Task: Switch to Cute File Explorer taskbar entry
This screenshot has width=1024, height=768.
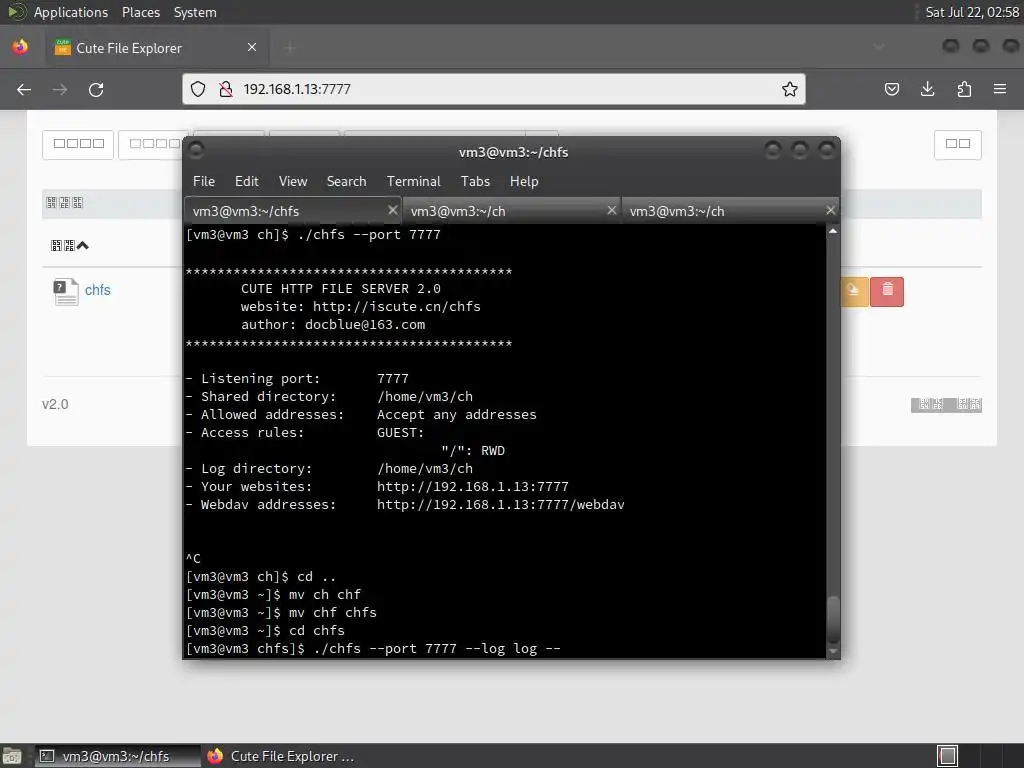Action: click(282, 756)
